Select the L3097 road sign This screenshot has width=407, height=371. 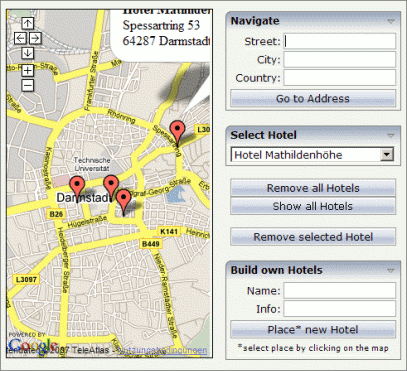pyautogui.click(x=26, y=279)
